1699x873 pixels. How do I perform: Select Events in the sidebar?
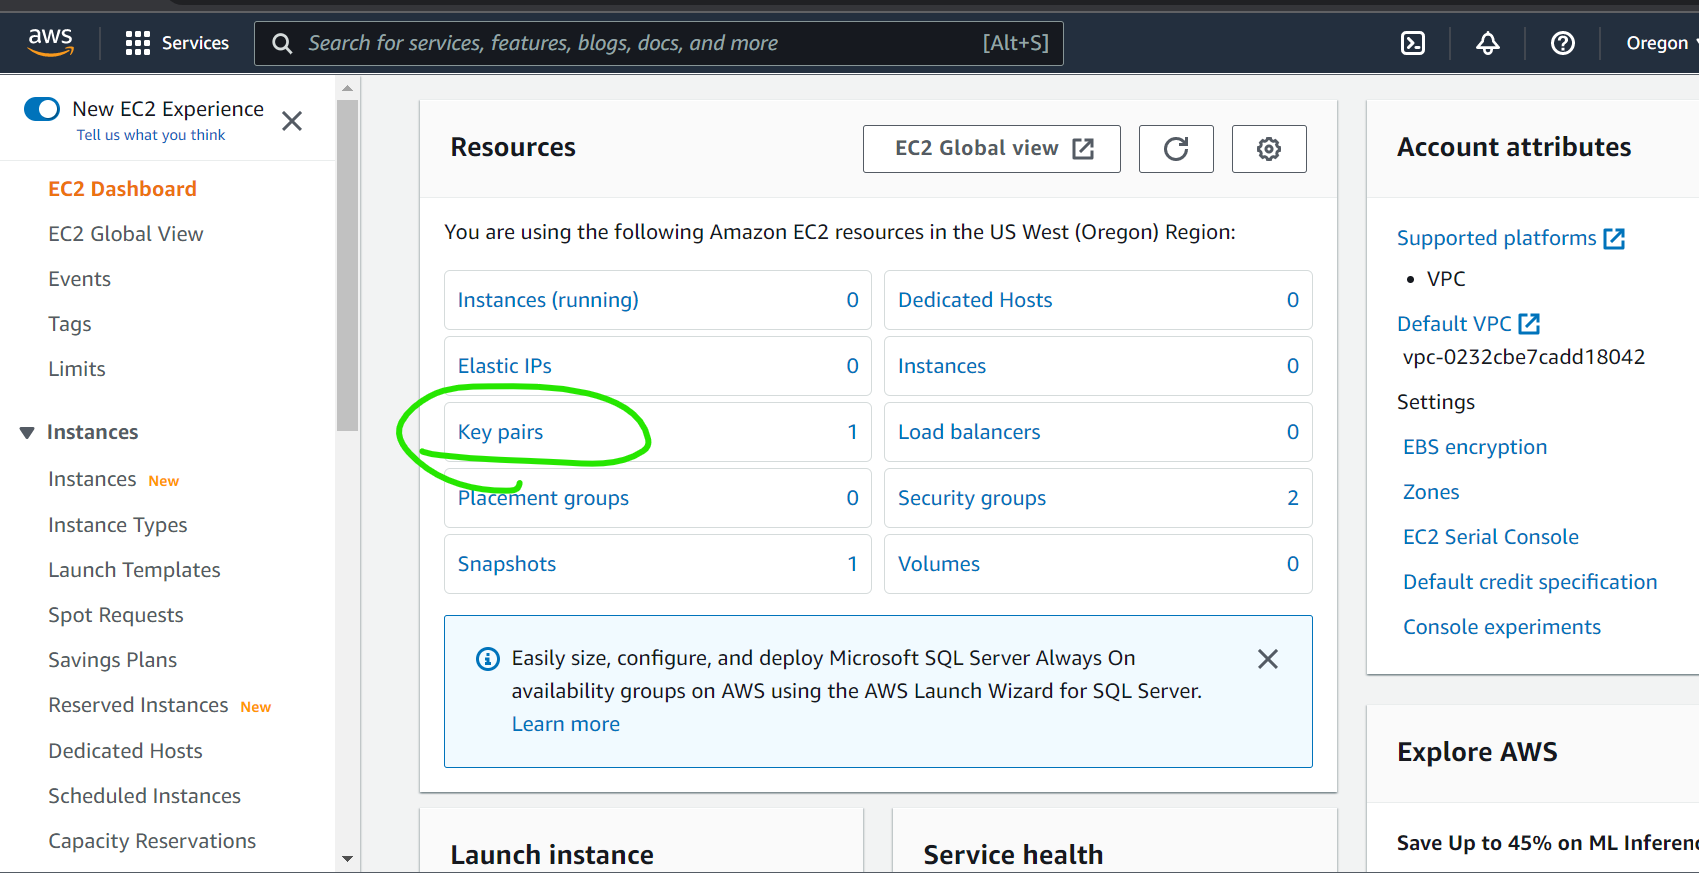80,279
